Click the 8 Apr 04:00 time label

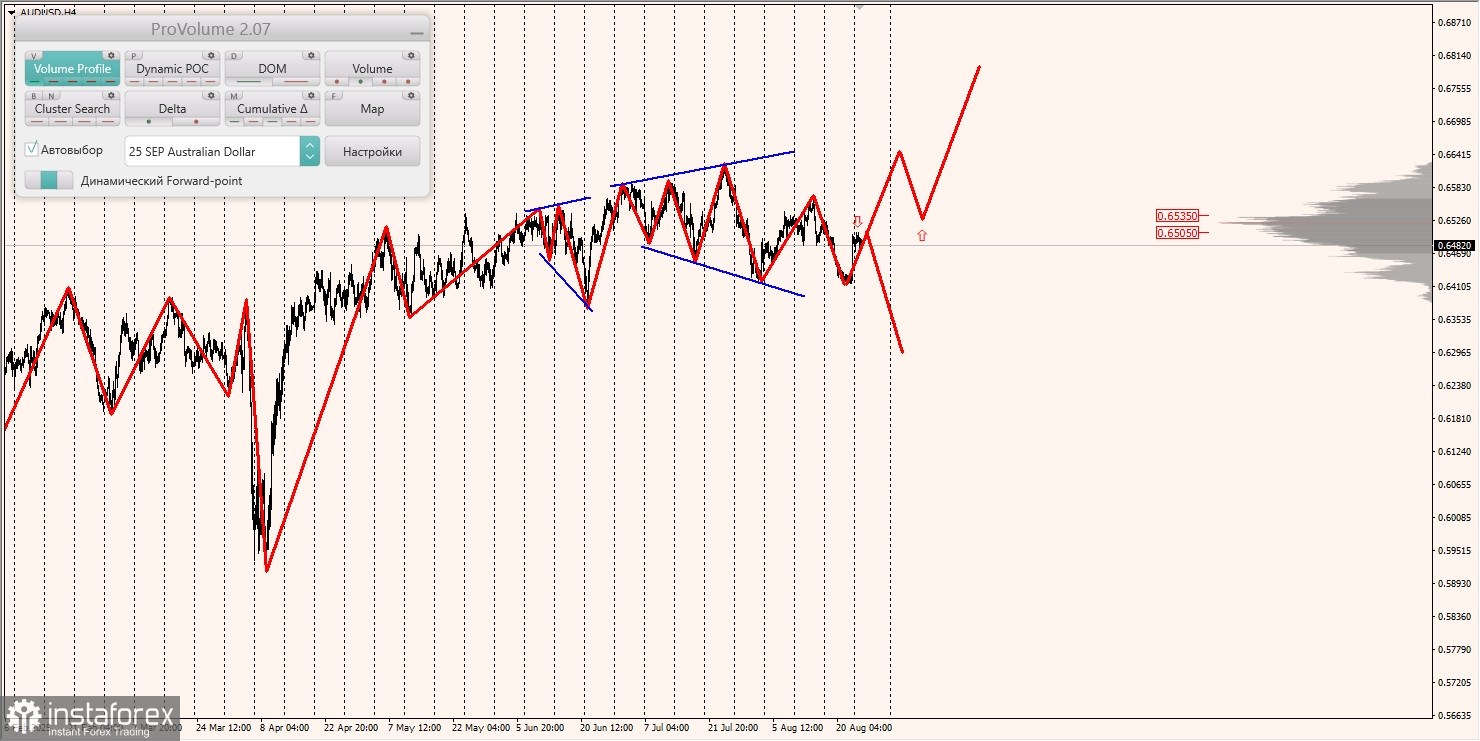pos(284,728)
